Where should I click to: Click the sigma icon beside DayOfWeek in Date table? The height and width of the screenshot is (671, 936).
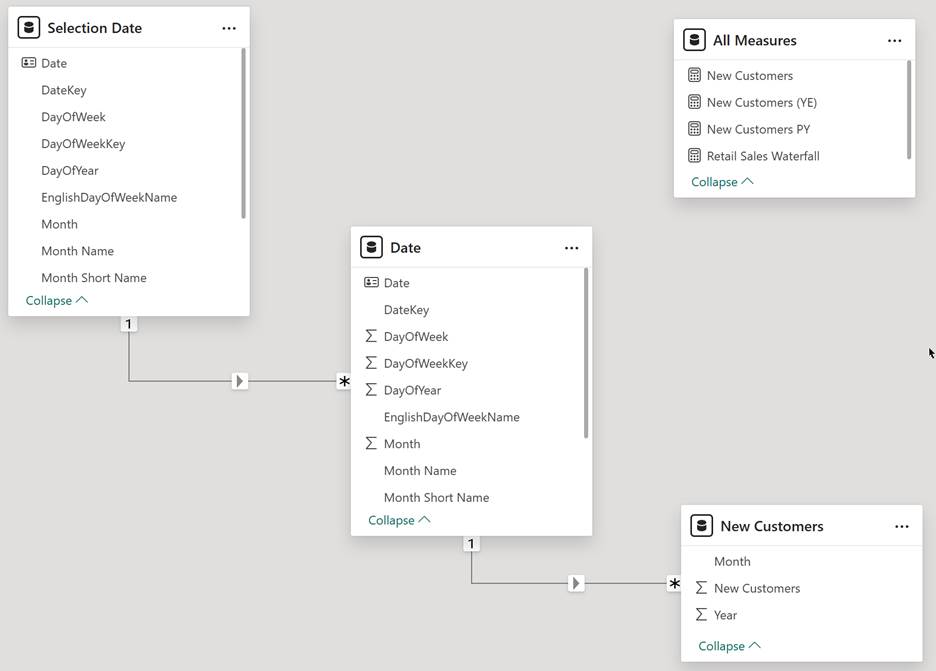(371, 337)
